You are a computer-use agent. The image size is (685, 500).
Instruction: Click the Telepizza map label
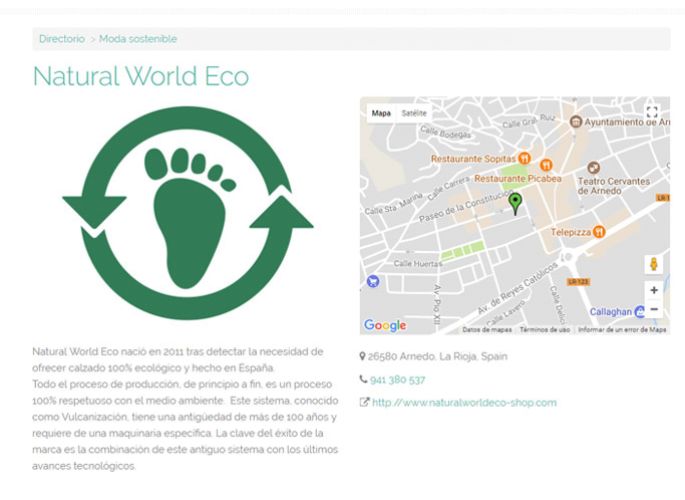tap(571, 232)
